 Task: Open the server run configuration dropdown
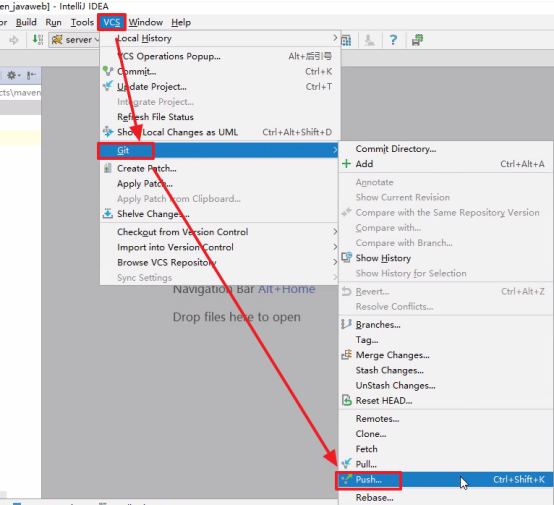(x=75, y=40)
